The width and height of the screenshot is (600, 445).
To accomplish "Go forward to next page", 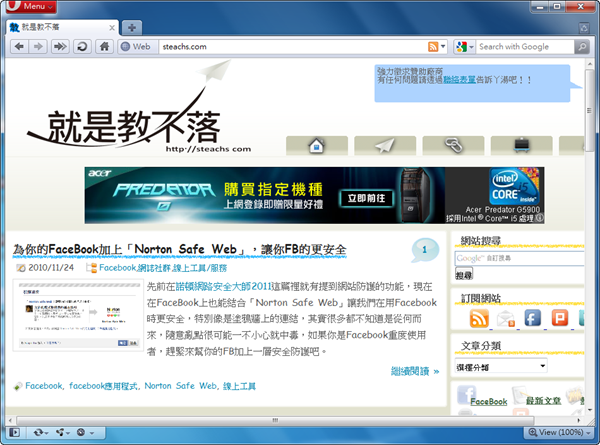I will pyautogui.click(x=38, y=47).
